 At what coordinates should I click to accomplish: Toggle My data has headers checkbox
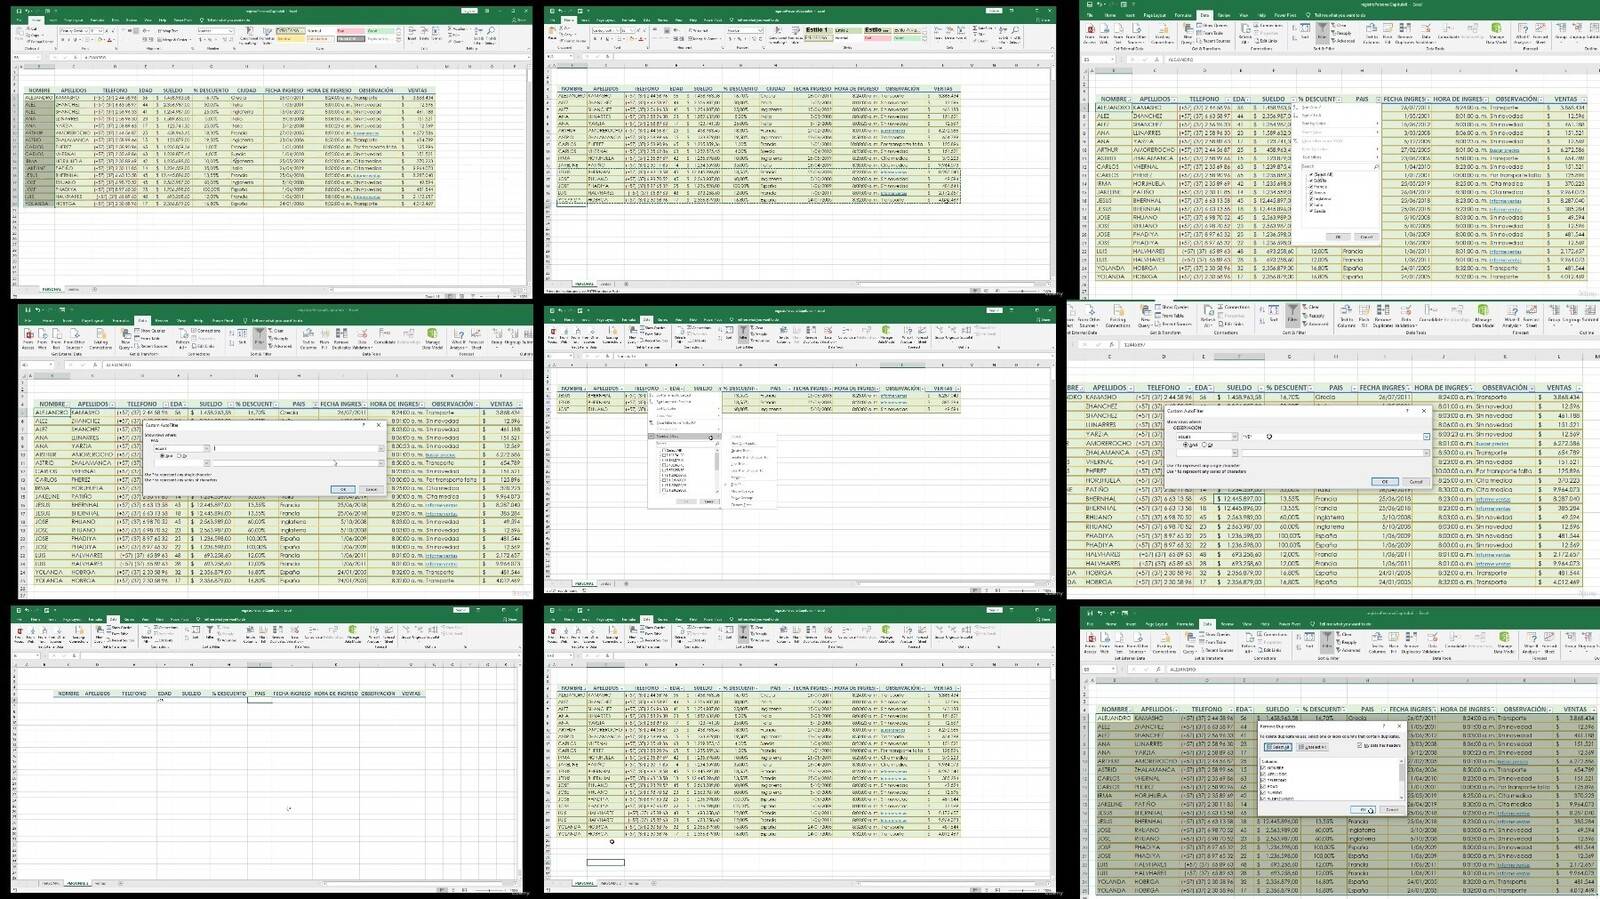click(1360, 745)
